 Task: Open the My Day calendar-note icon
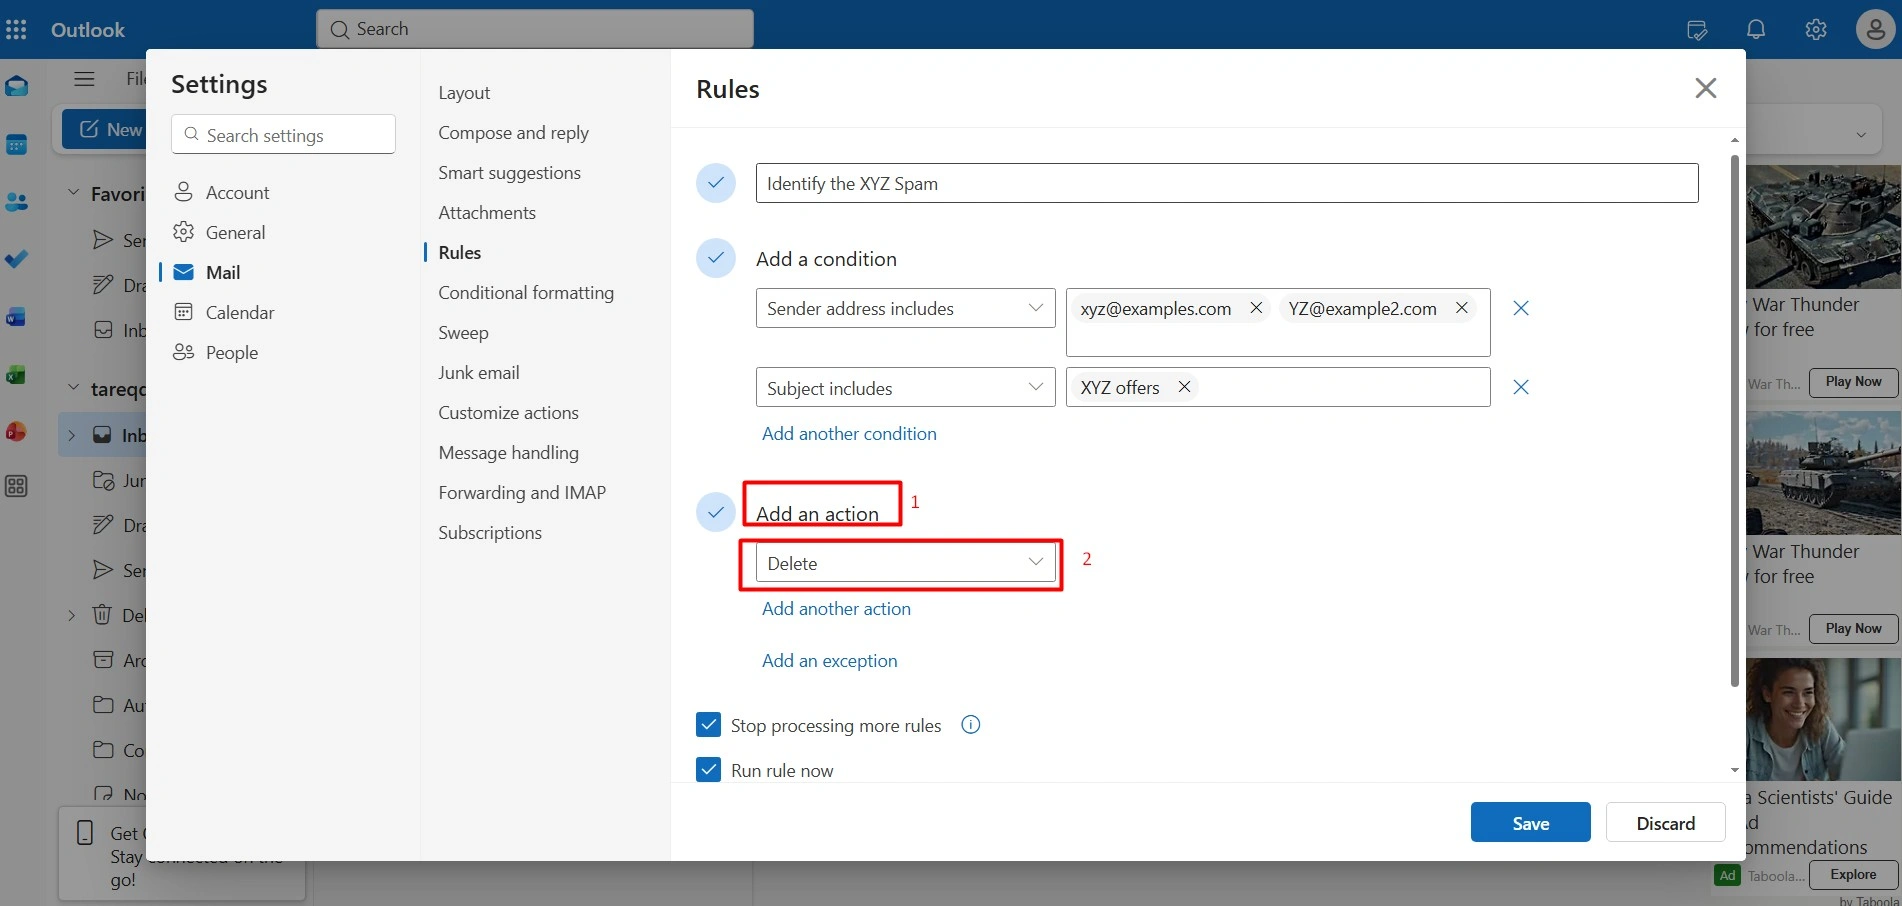(1697, 29)
